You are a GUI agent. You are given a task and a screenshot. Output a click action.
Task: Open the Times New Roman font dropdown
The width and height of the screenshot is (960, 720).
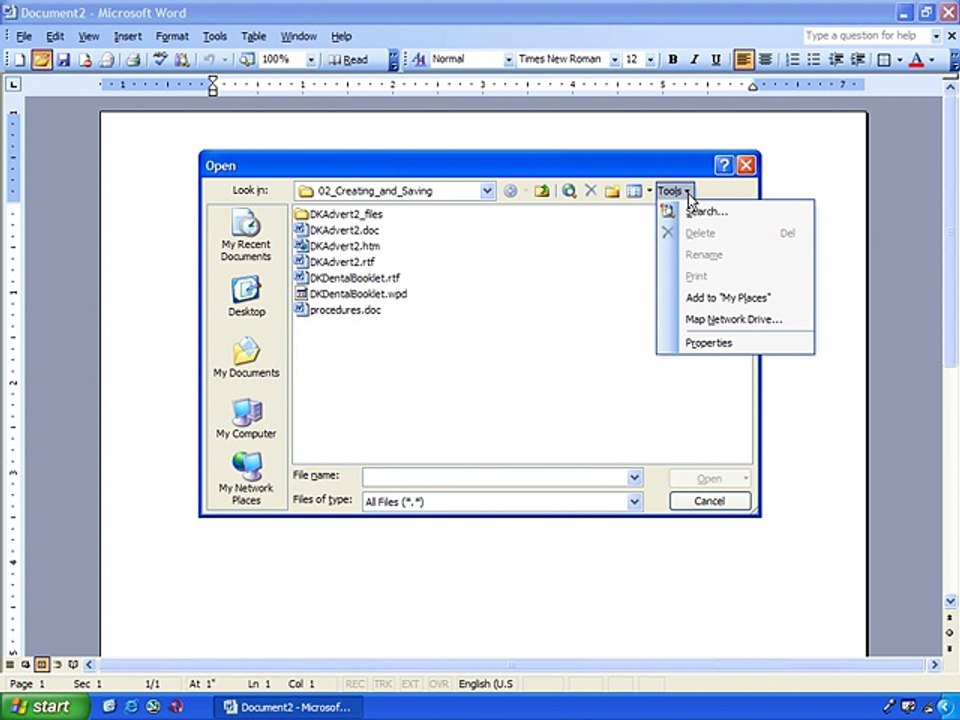[614, 60]
